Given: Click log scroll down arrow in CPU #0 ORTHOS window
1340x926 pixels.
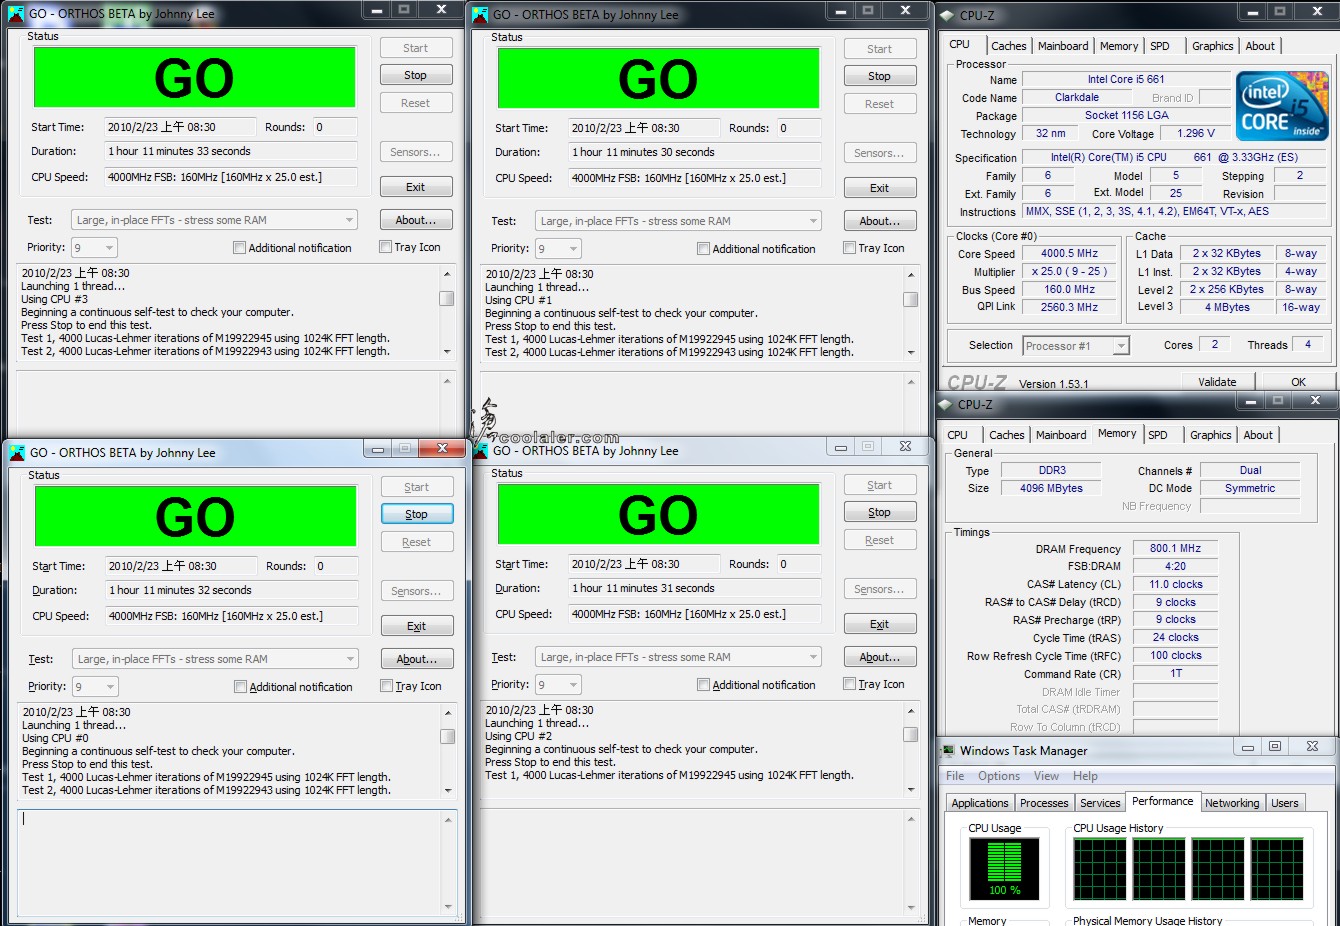Looking at the screenshot, I should 448,790.
